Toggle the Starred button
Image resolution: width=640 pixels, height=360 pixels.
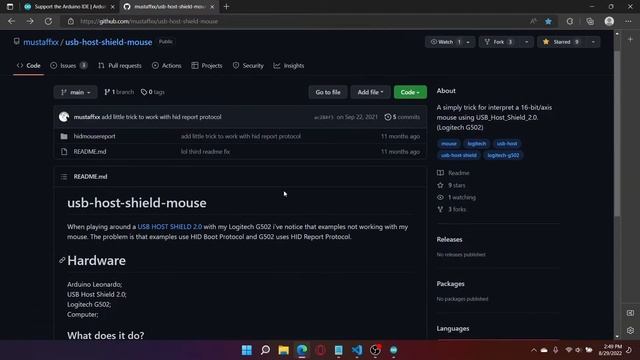(562, 42)
